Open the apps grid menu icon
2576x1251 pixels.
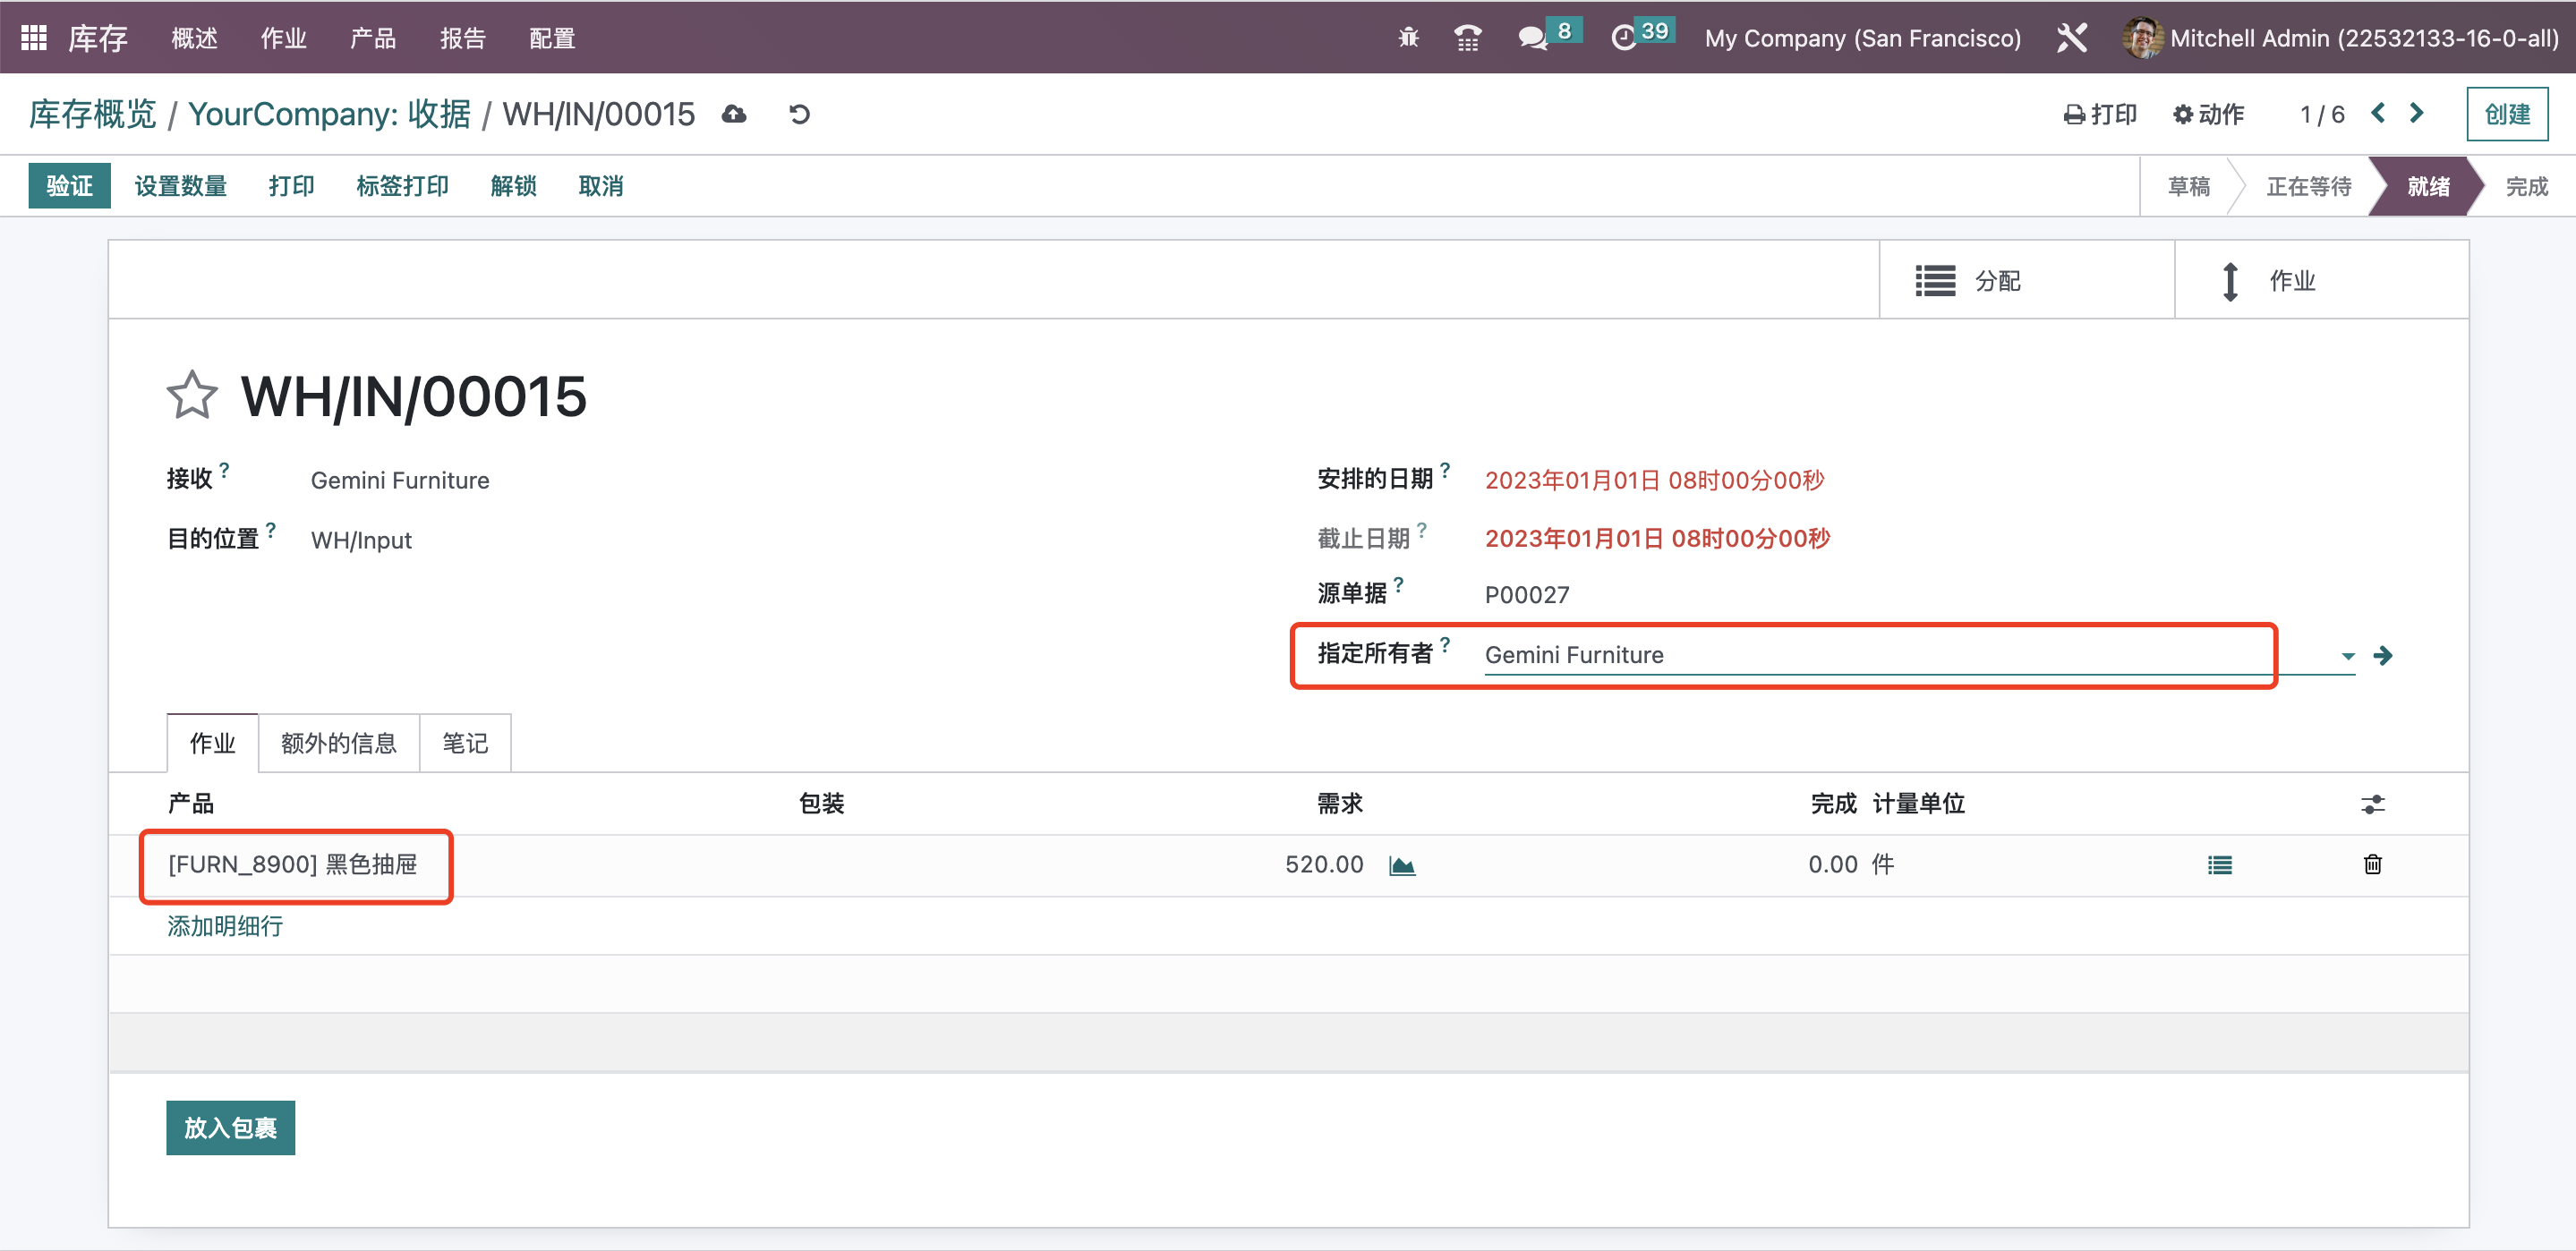pyautogui.click(x=34, y=38)
